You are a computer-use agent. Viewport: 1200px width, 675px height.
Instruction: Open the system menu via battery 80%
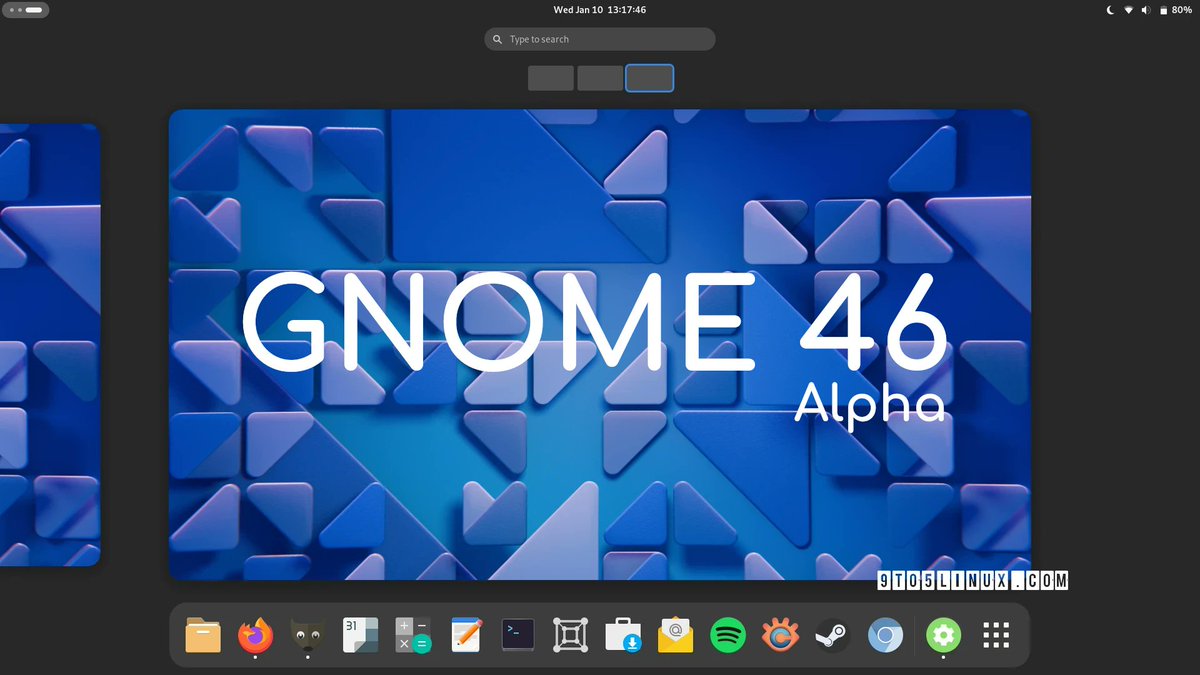click(x=1174, y=10)
